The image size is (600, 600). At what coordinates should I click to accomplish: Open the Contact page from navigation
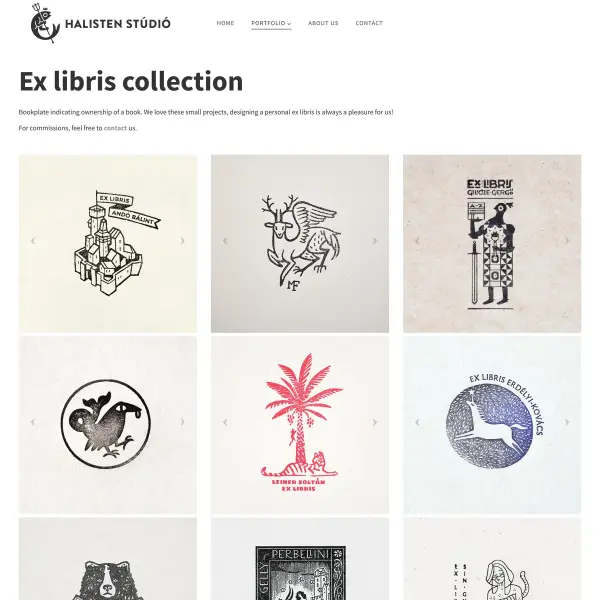coord(369,23)
